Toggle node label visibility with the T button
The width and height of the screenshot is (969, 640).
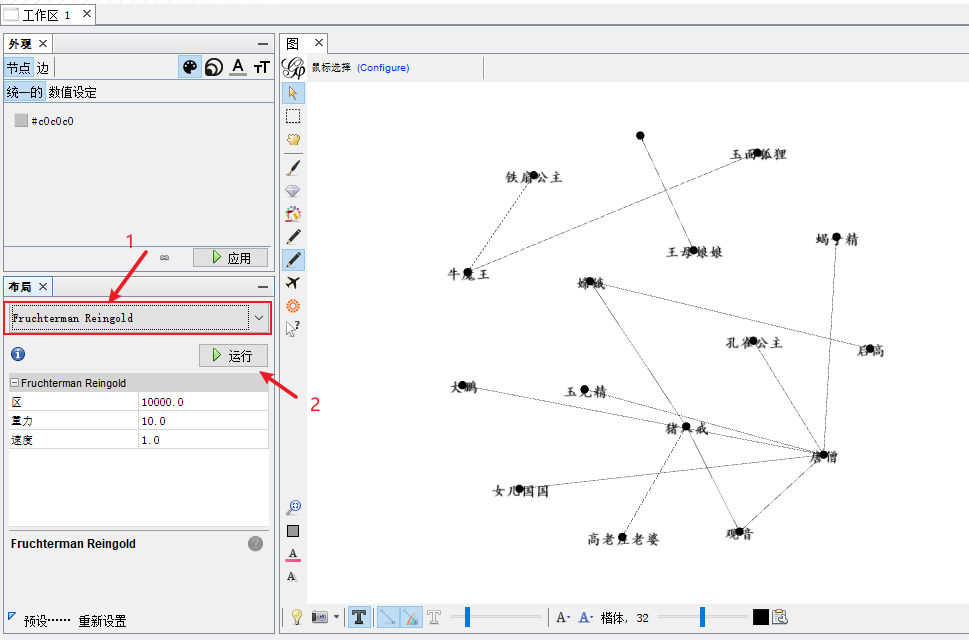(x=359, y=617)
